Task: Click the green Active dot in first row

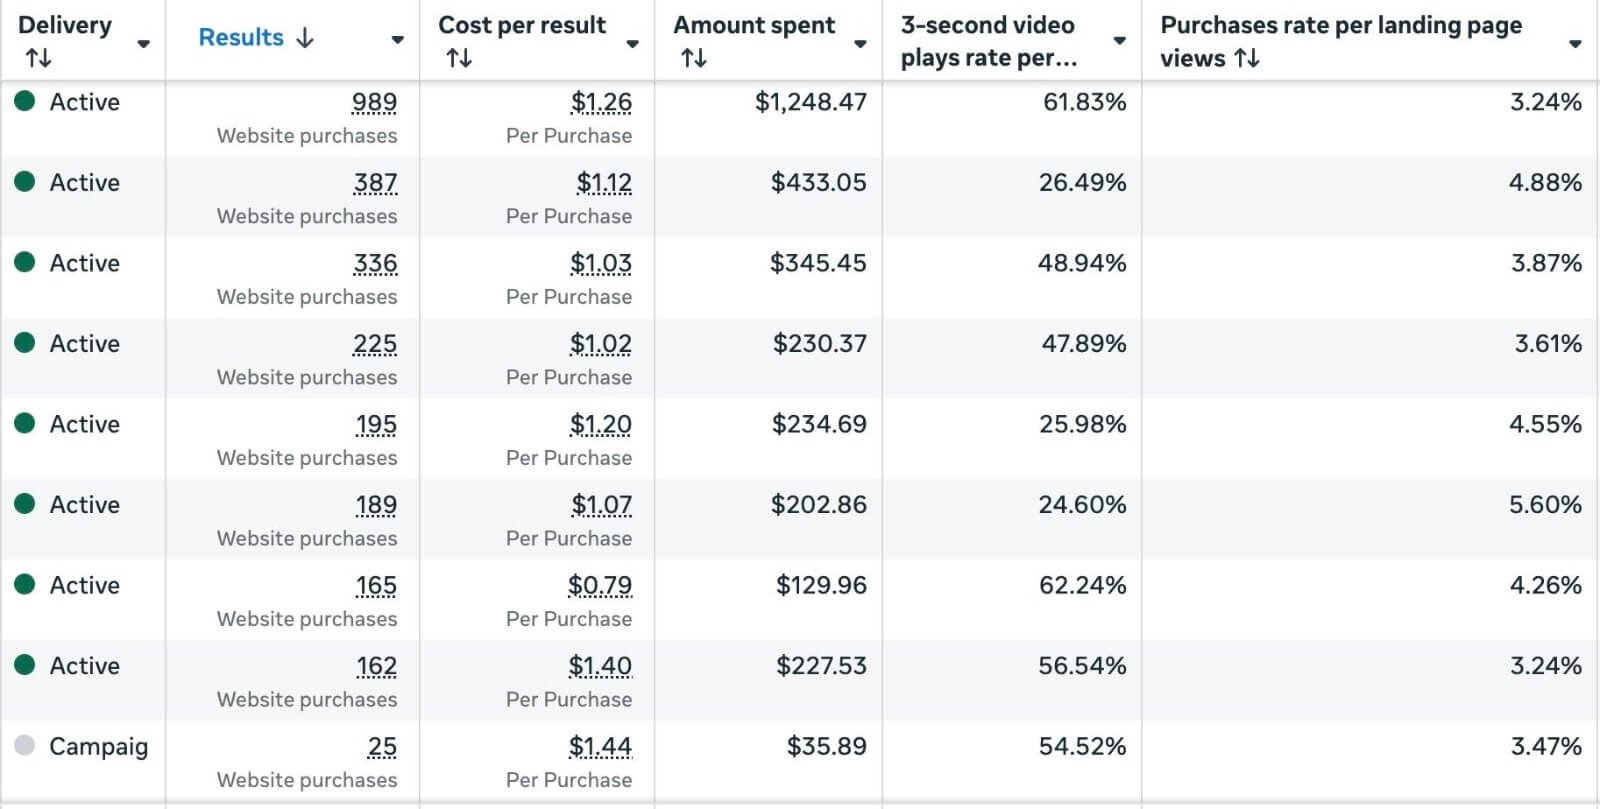Action: (25, 101)
